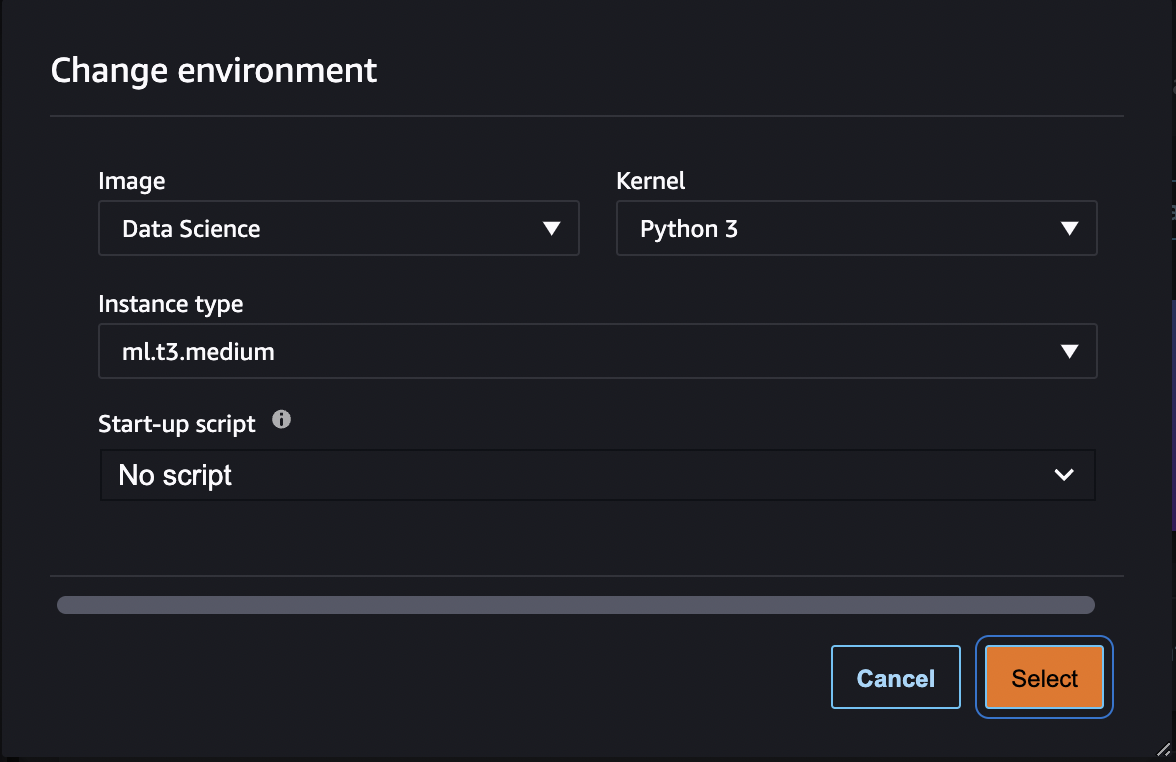Screen dimensions: 1176x762
Task: Click the Start-up script tooltip indicator
Action: coord(281,420)
